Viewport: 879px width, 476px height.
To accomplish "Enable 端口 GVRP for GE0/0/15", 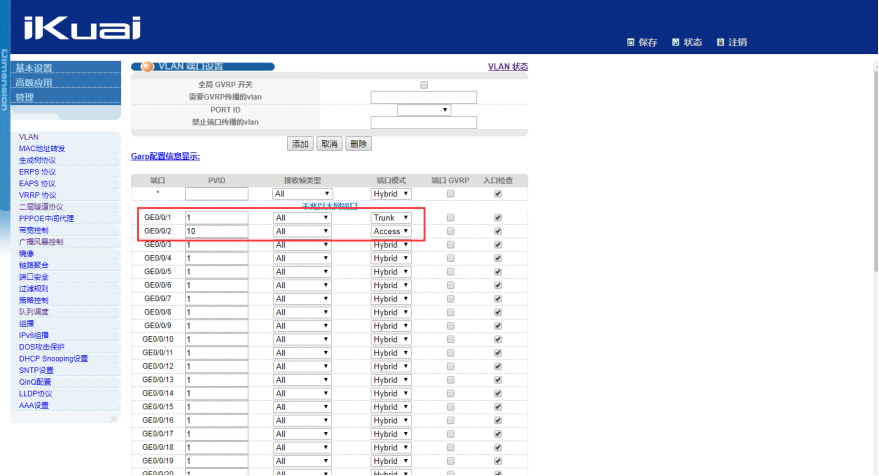I will (451, 406).
